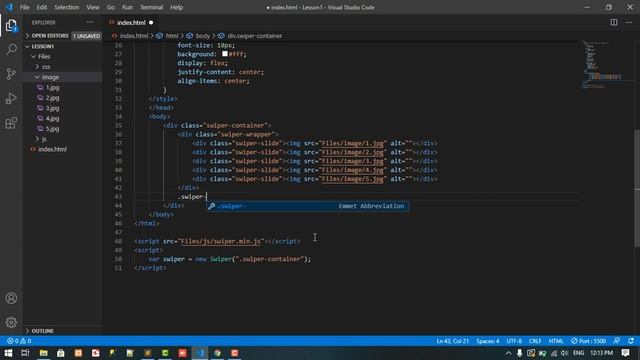Screen dimensions: 640x360
Task: Open Task View on the taskbar
Action: [x=25, y=353]
